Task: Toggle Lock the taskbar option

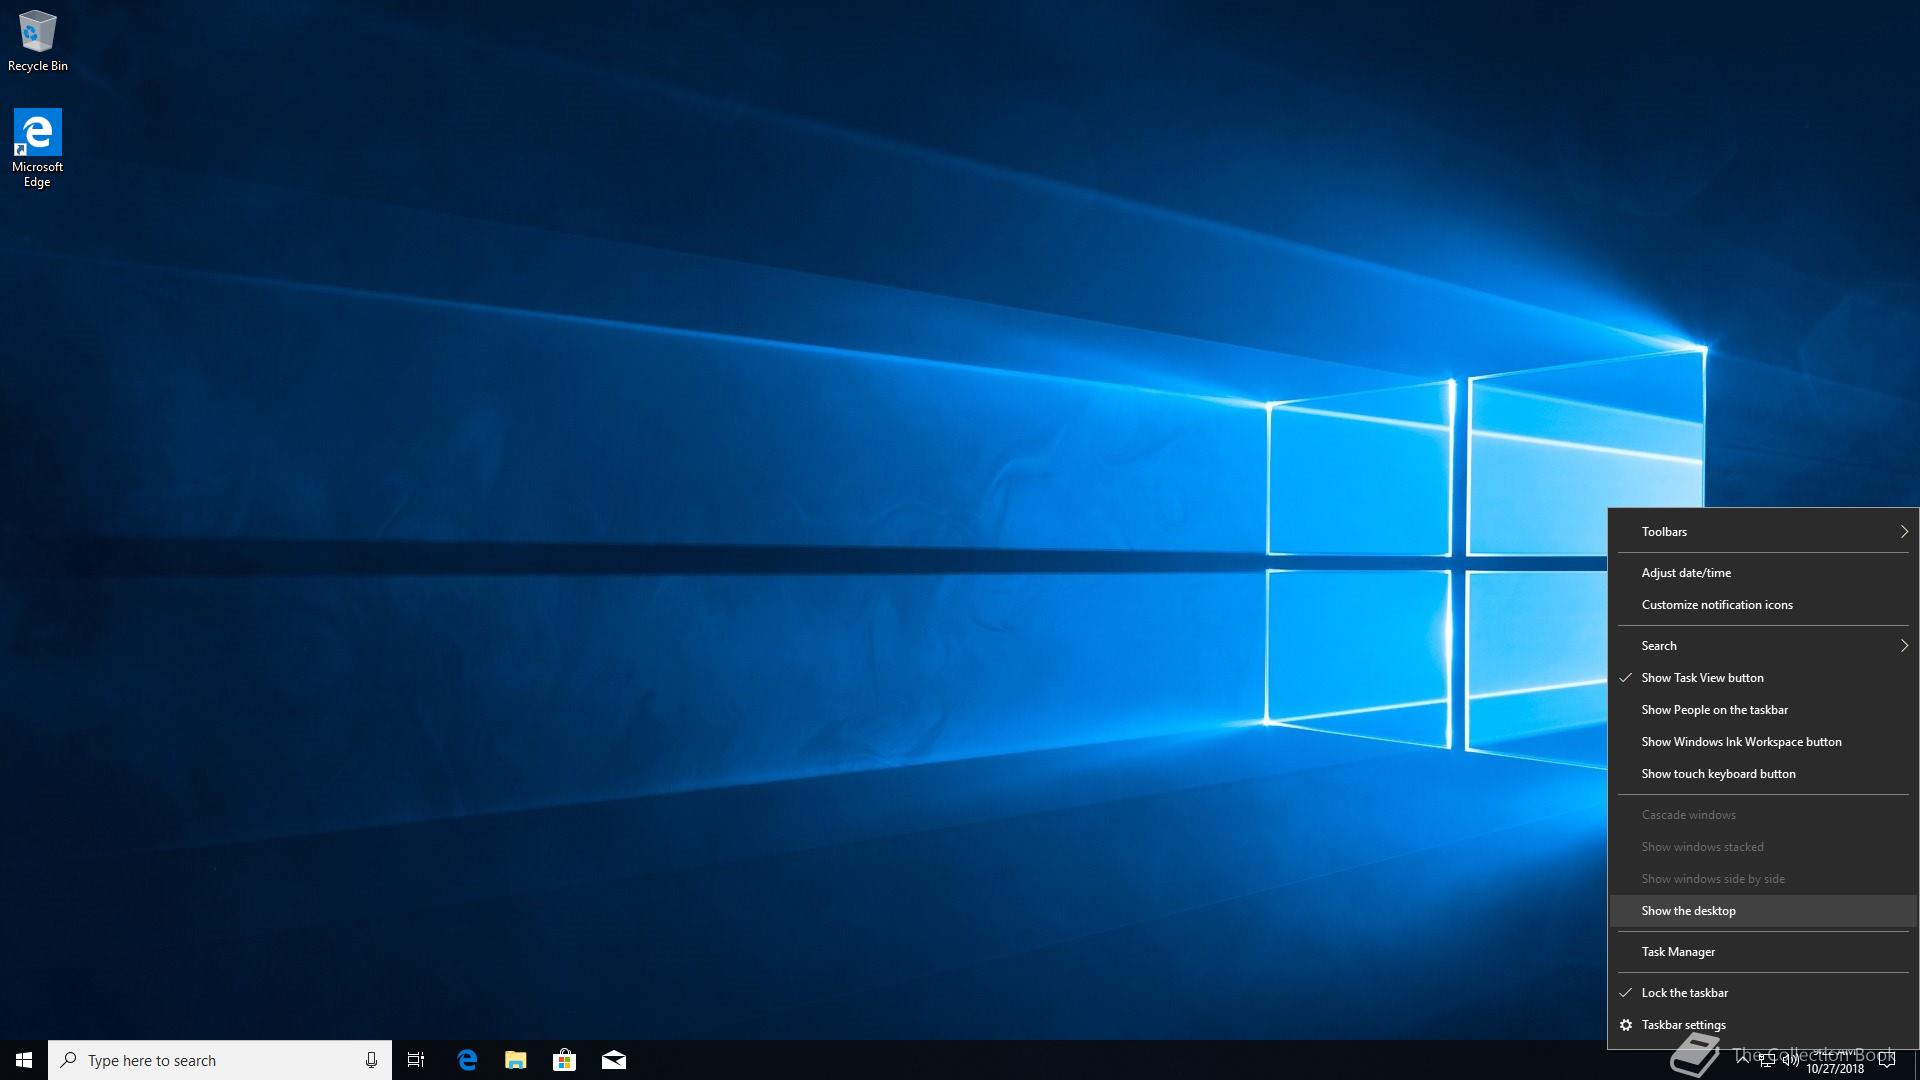Action: [x=1684, y=993]
